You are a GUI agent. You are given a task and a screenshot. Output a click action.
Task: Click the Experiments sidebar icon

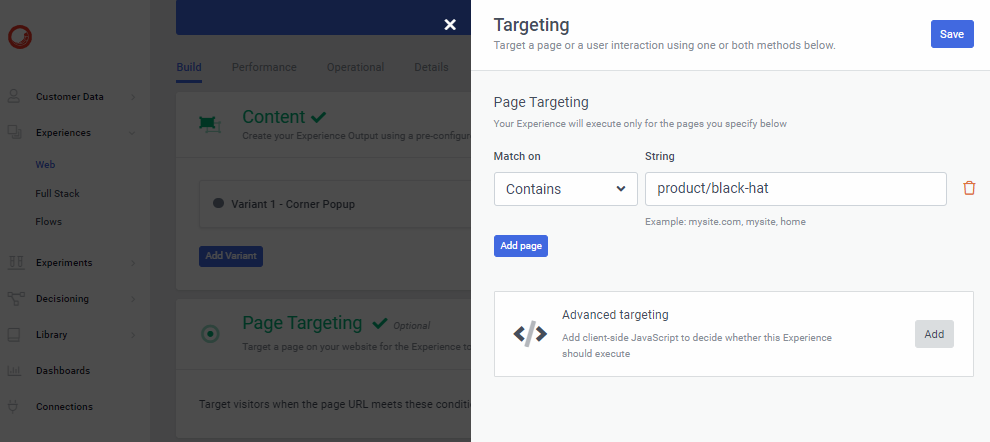point(15,262)
